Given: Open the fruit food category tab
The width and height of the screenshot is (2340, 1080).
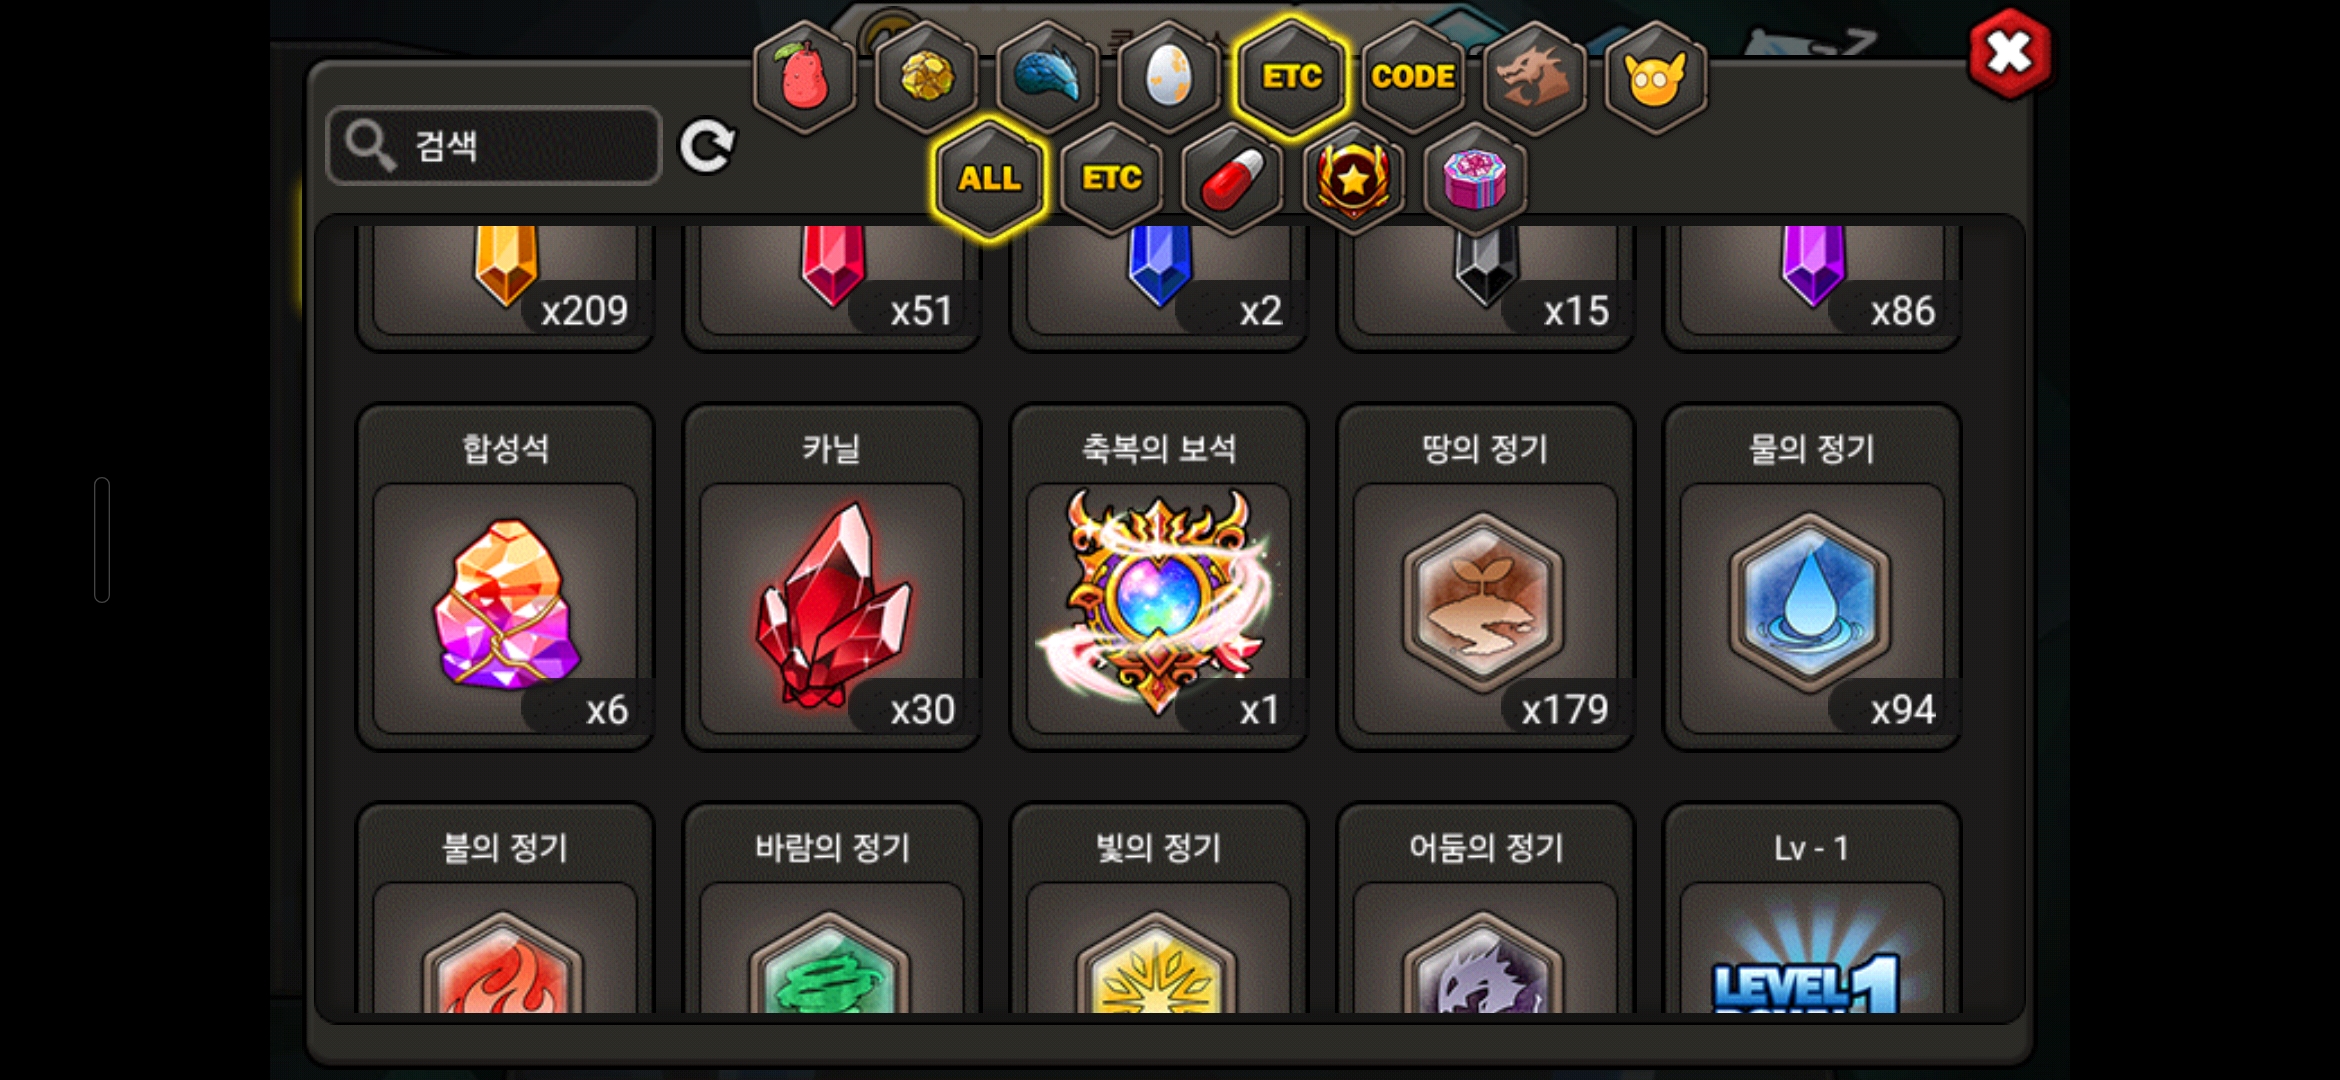Looking at the screenshot, I should coord(804,76).
